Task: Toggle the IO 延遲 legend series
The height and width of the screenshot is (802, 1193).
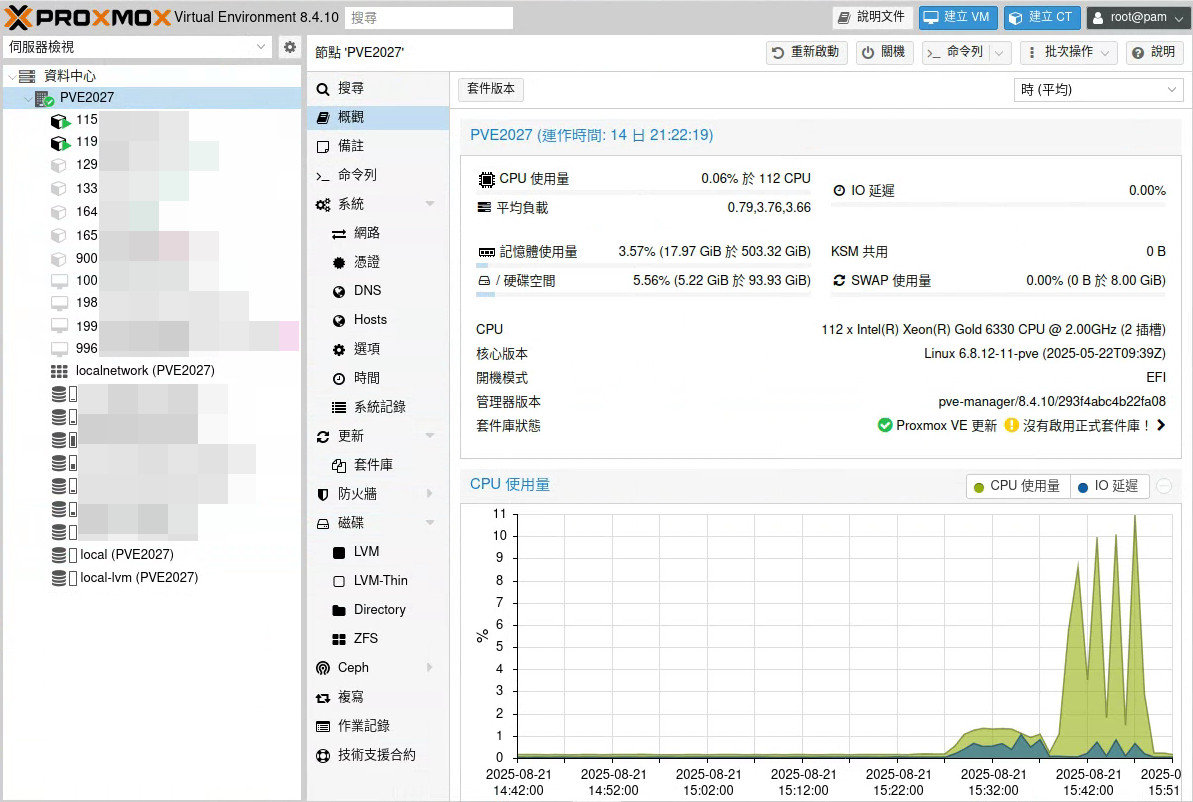Action: 1108,486
